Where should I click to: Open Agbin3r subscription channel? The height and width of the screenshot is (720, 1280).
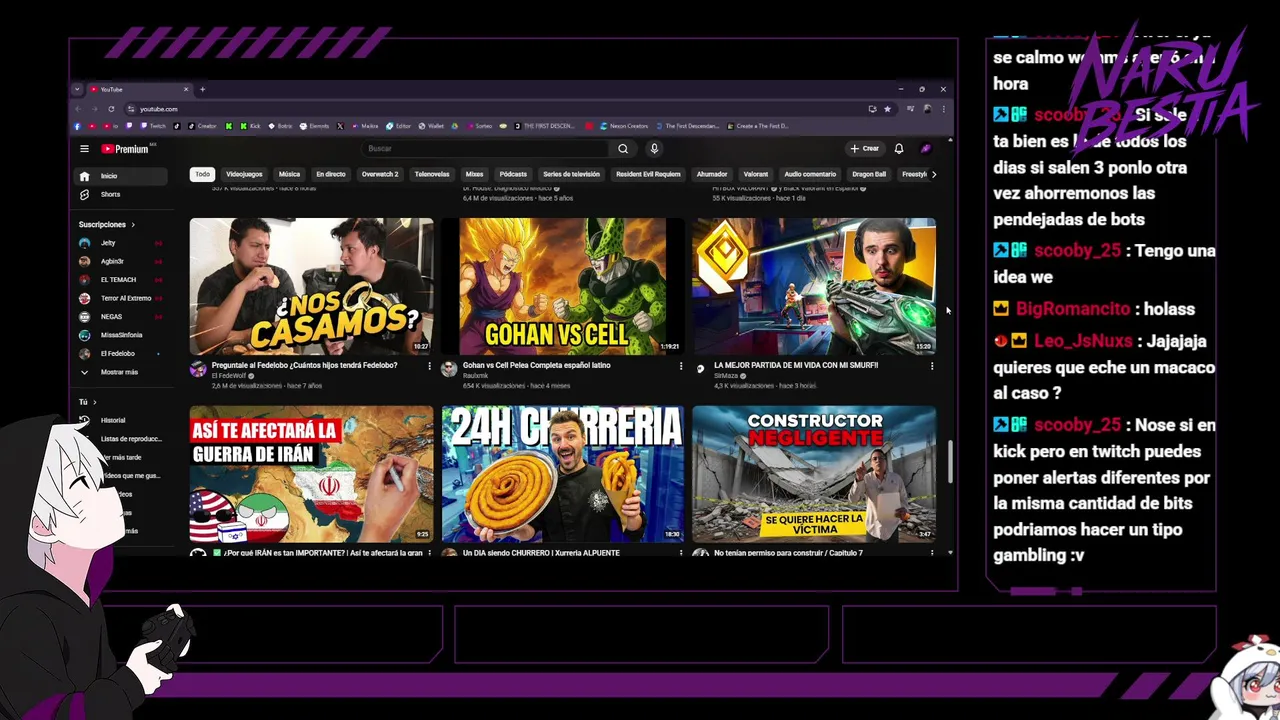(x=121, y=261)
